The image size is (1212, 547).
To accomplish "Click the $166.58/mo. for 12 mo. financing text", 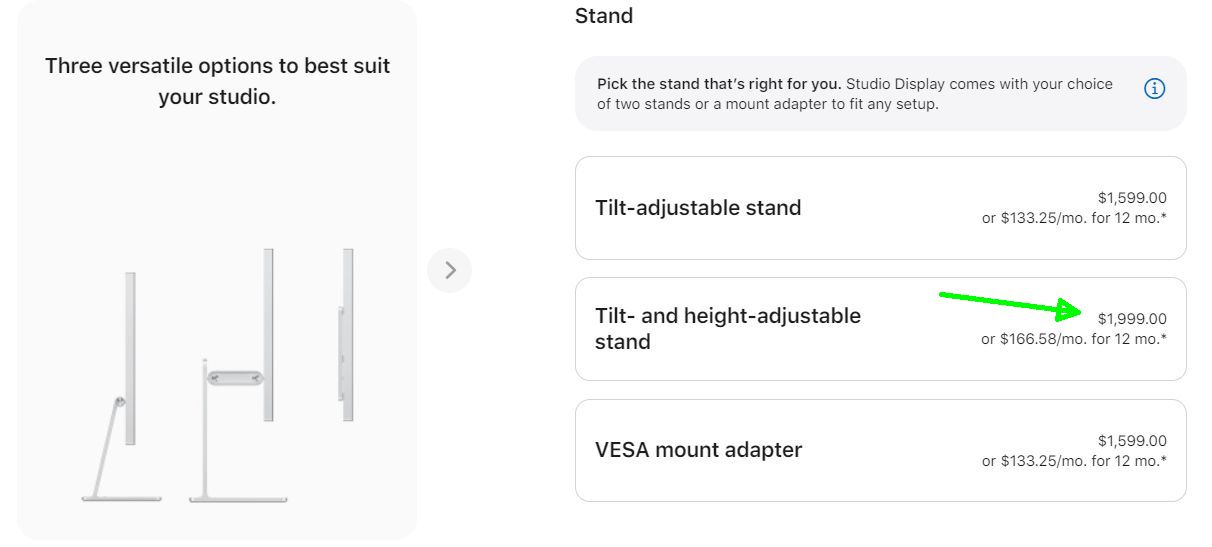I will tap(1074, 339).
